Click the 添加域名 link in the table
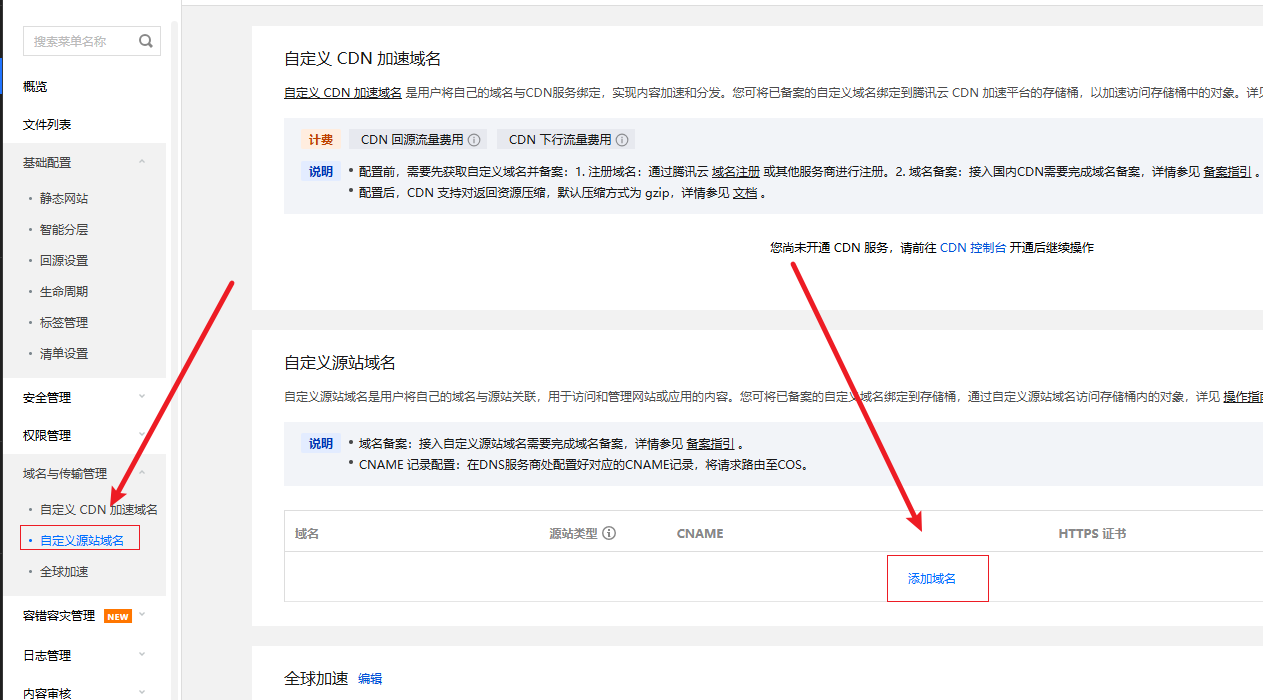This screenshot has width=1263, height=700. coord(932,579)
